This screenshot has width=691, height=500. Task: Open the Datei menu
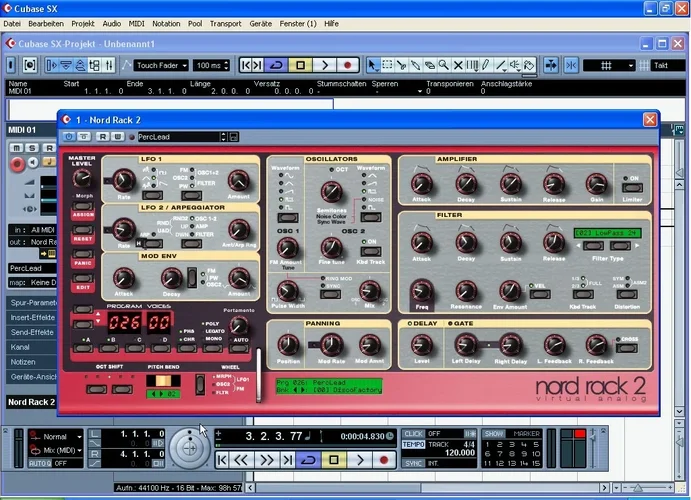12,23
